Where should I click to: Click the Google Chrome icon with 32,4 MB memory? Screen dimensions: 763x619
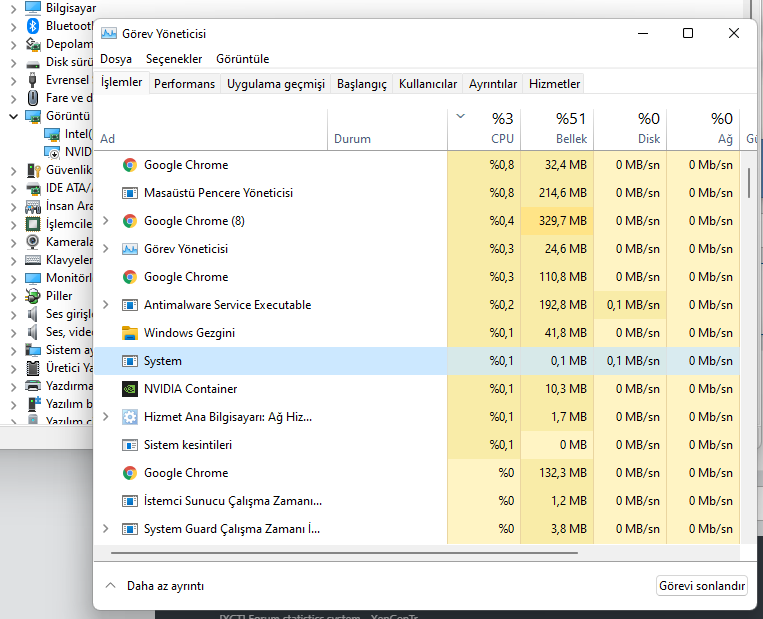[x=129, y=165]
